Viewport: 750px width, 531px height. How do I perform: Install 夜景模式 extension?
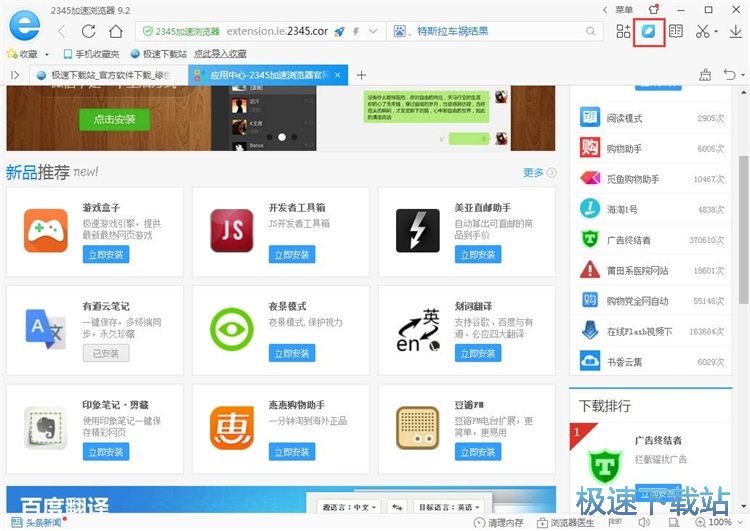tap(292, 354)
